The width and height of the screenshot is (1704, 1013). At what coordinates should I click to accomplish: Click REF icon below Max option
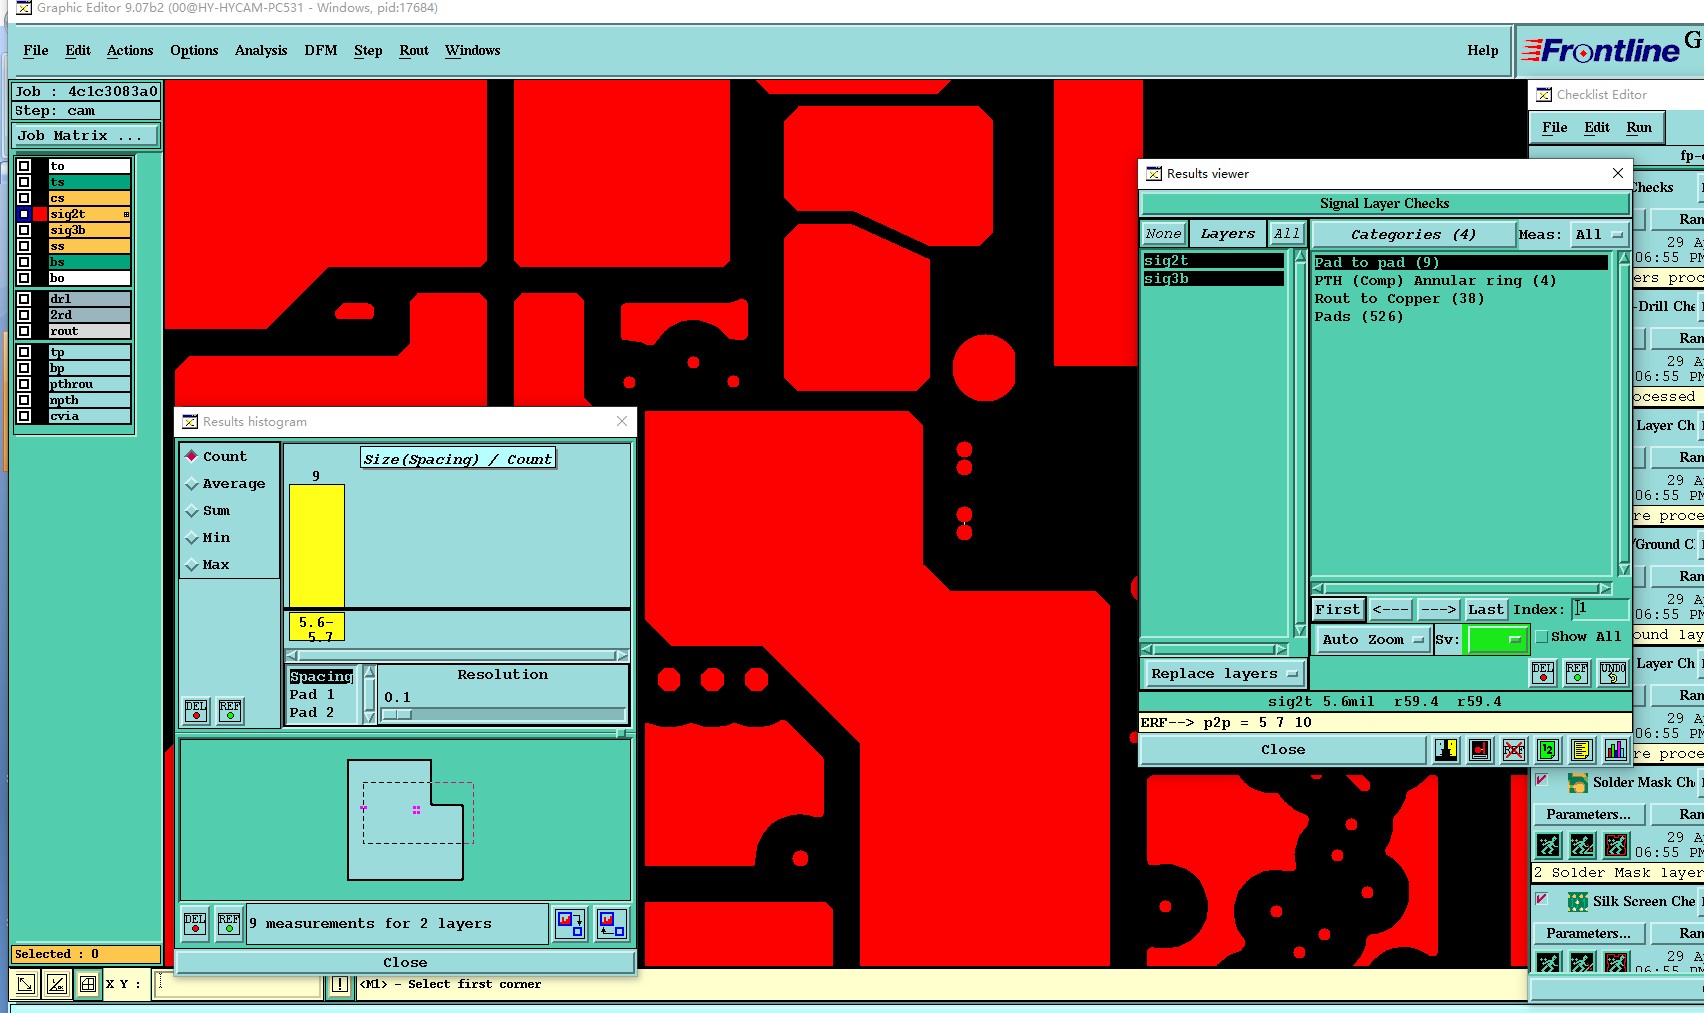click(230, 711)
